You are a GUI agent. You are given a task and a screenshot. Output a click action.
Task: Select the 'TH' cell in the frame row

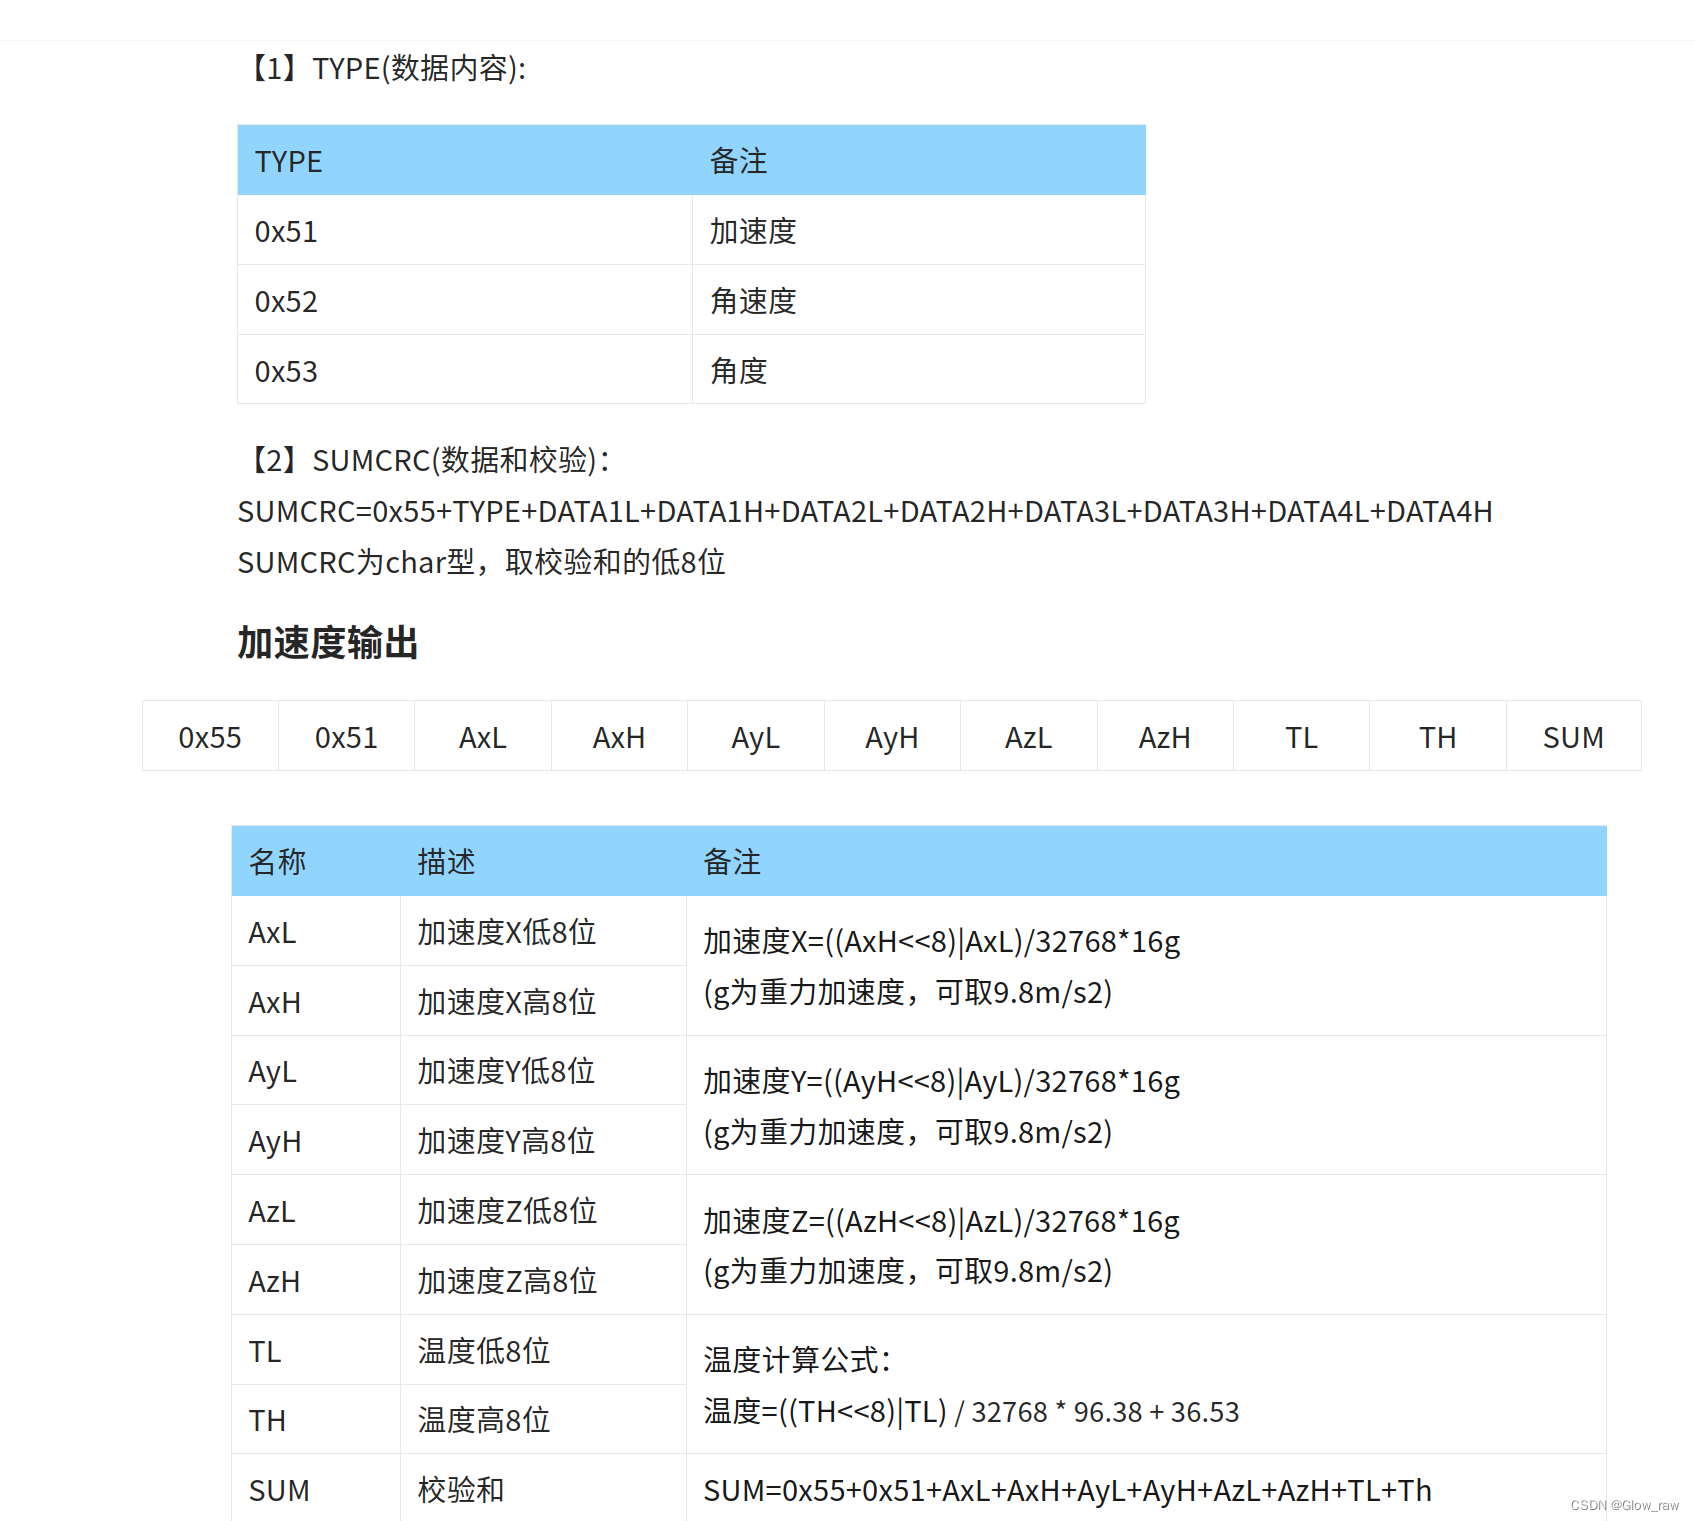(x=1438, y=736)
